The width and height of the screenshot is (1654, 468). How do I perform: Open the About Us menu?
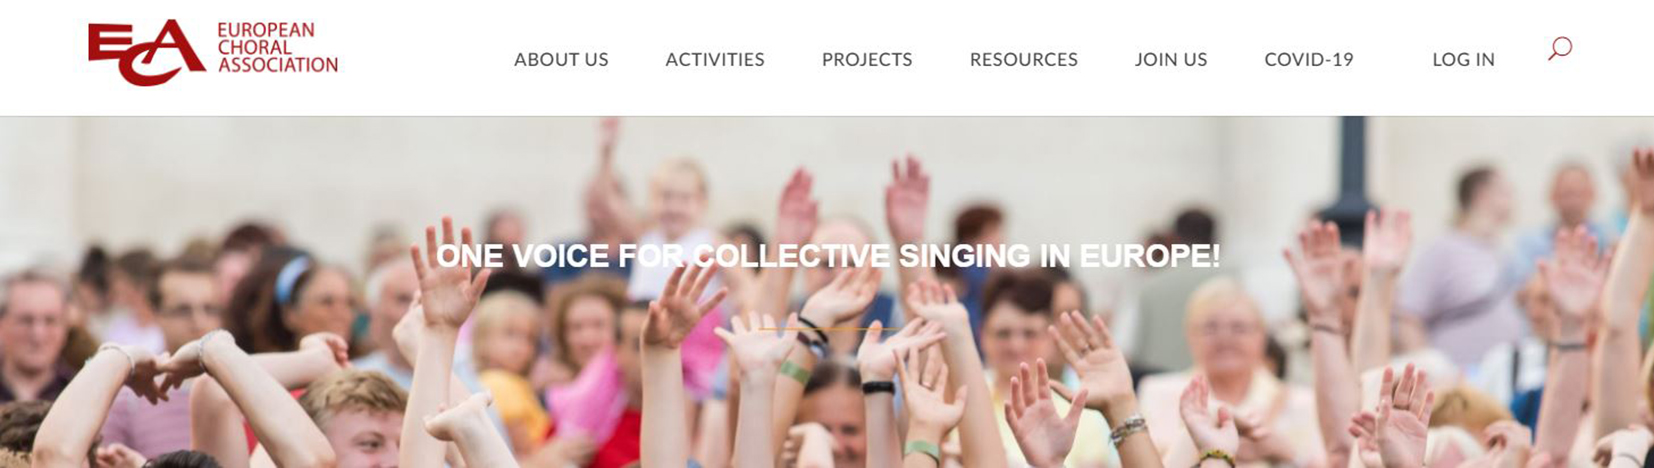(x=561, y=59)
